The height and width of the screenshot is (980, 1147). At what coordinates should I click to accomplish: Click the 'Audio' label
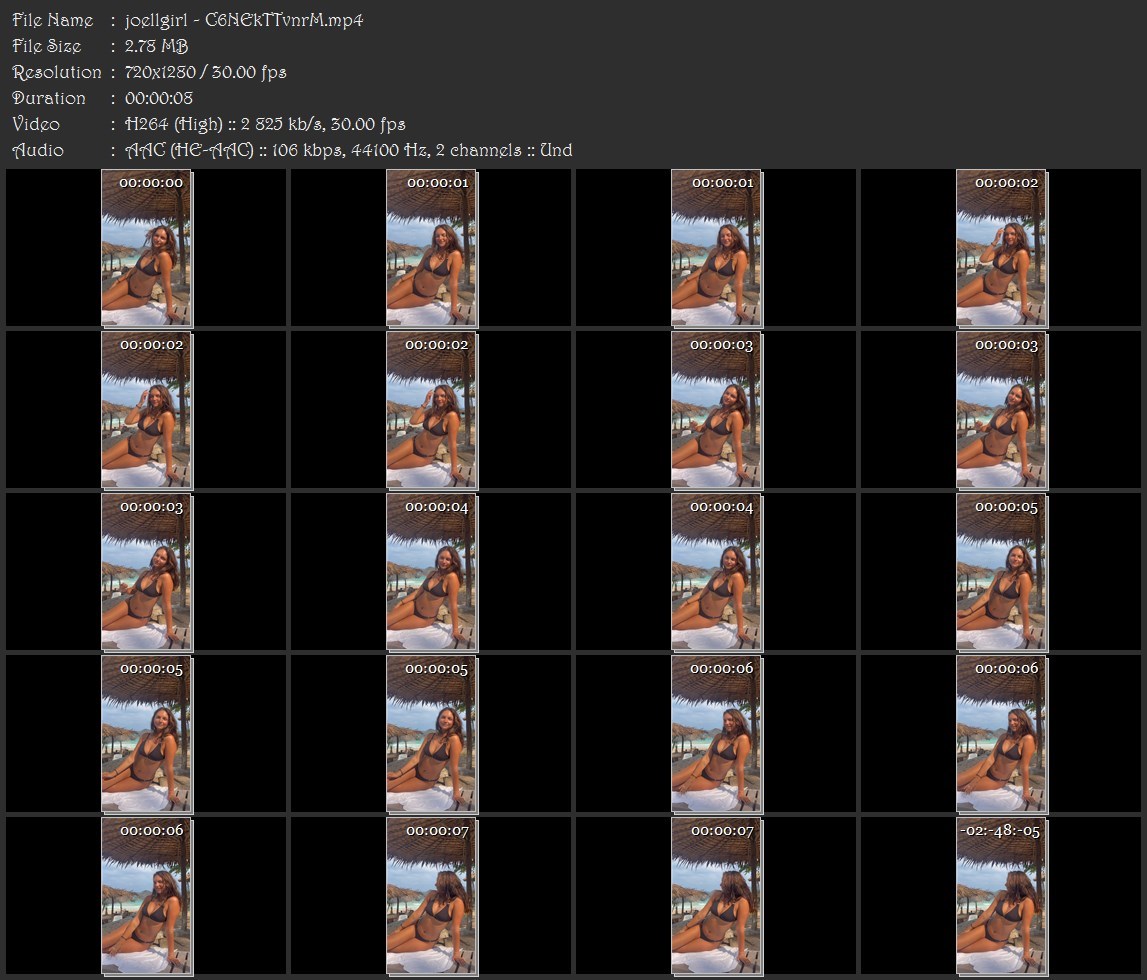pos(38,150)
